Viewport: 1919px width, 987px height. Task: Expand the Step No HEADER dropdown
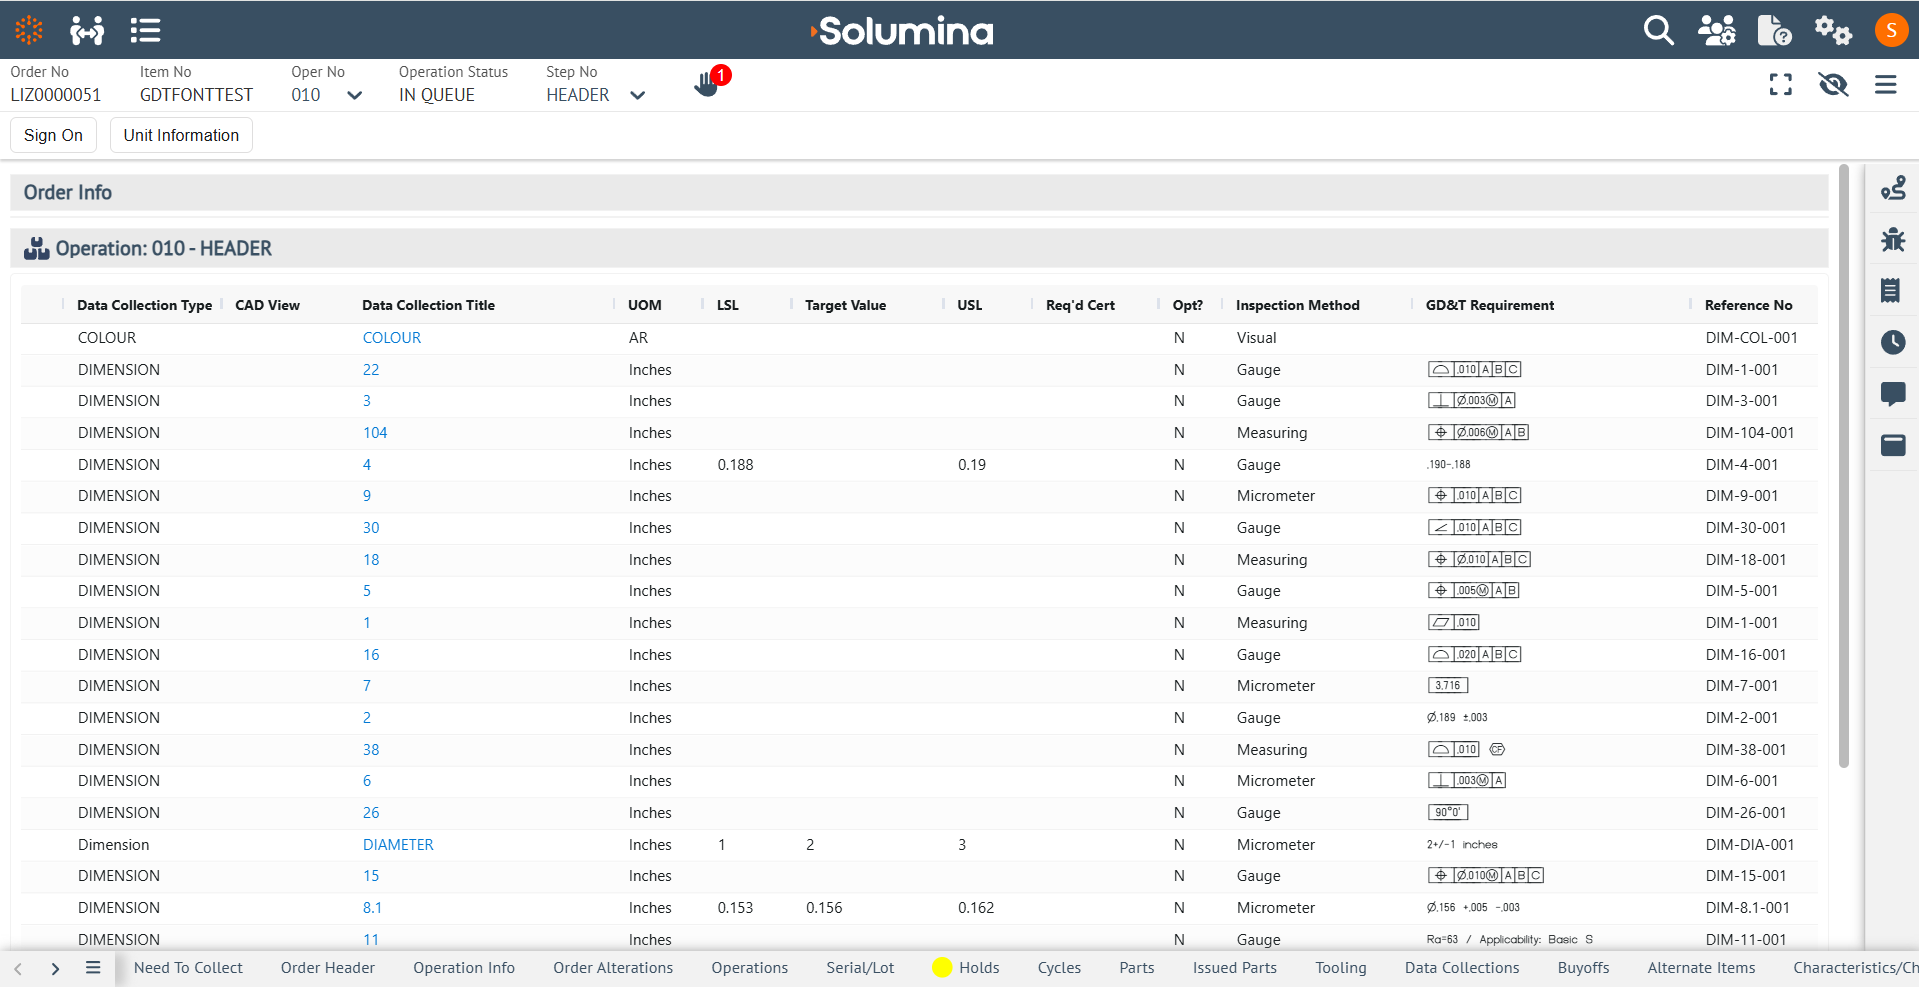[637, 96]
